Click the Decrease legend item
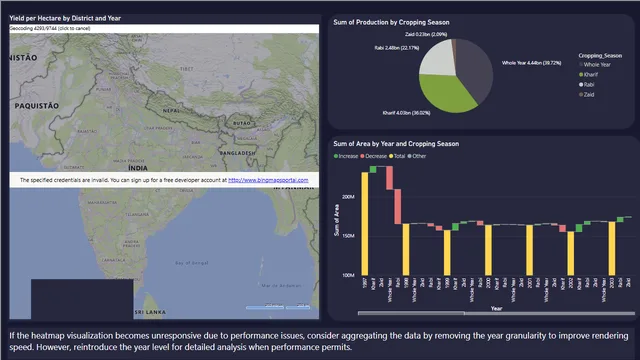 pyautogui.click(x=373, y=156)
